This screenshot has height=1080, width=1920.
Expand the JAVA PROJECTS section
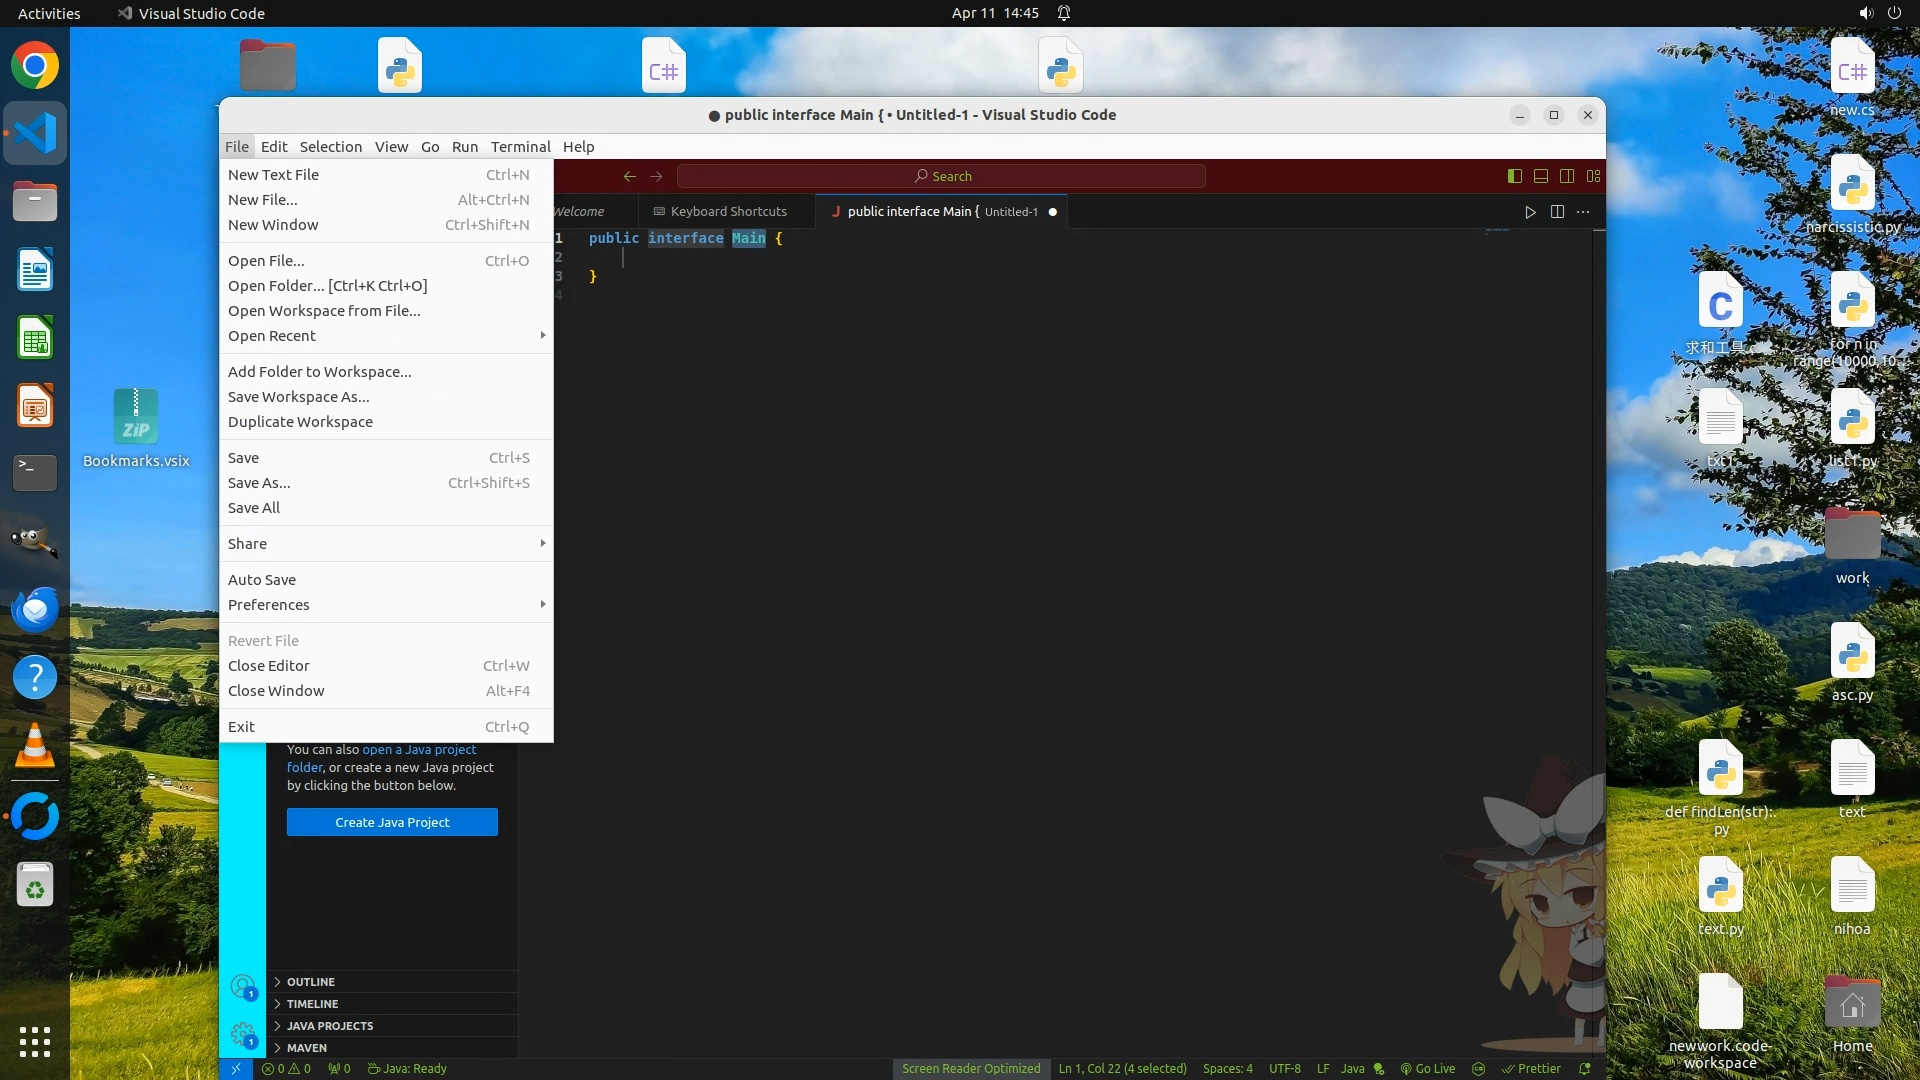point(330,1026)
